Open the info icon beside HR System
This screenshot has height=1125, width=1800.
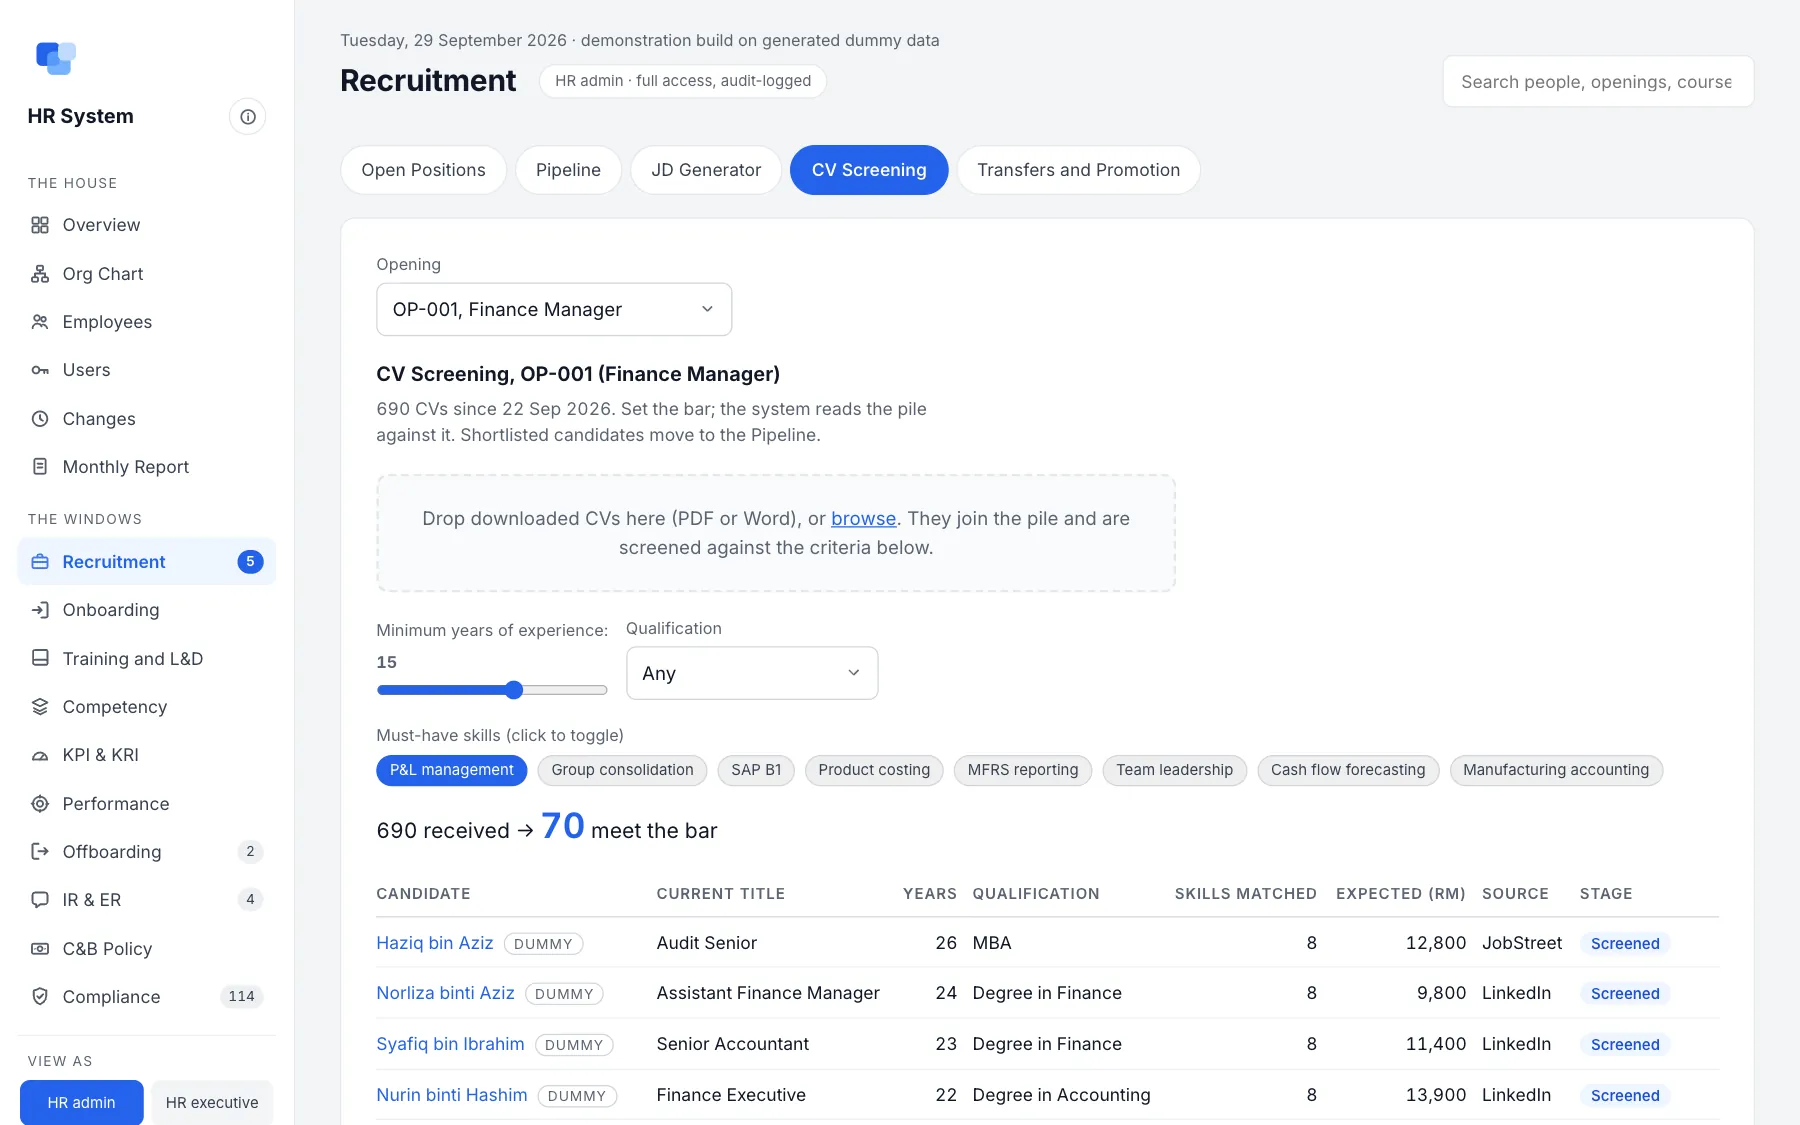coord(248,117)
